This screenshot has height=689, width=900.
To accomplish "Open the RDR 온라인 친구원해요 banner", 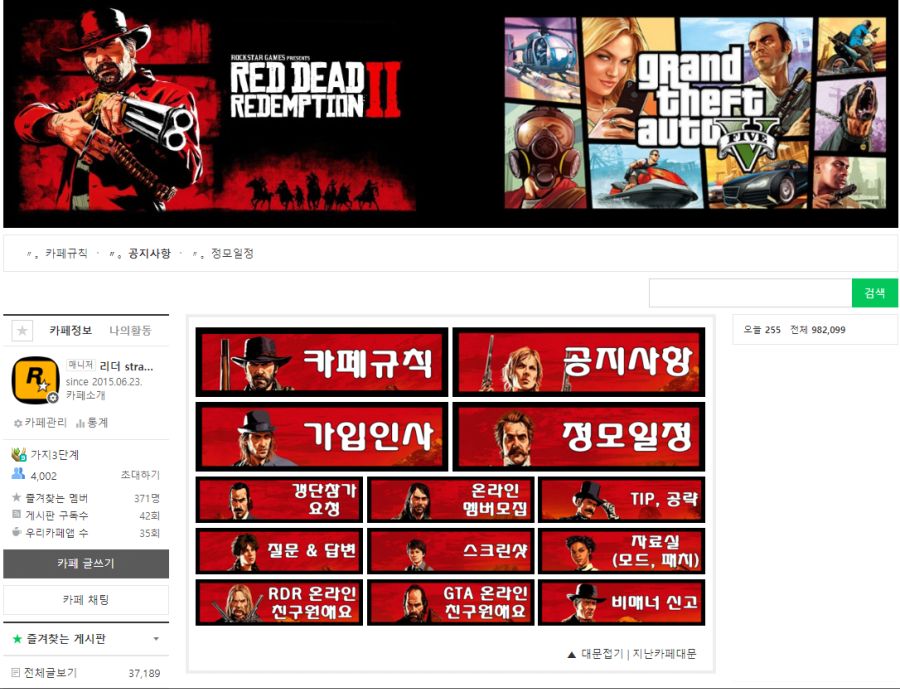I will click(279, 602).
